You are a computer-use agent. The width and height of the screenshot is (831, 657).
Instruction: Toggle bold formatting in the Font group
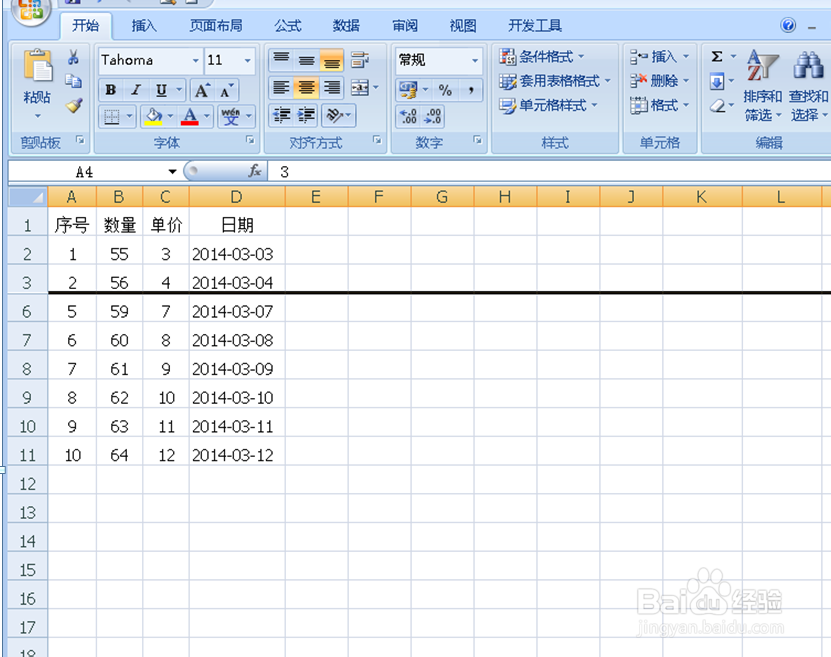pyautogui.click(x=110, y=89)
